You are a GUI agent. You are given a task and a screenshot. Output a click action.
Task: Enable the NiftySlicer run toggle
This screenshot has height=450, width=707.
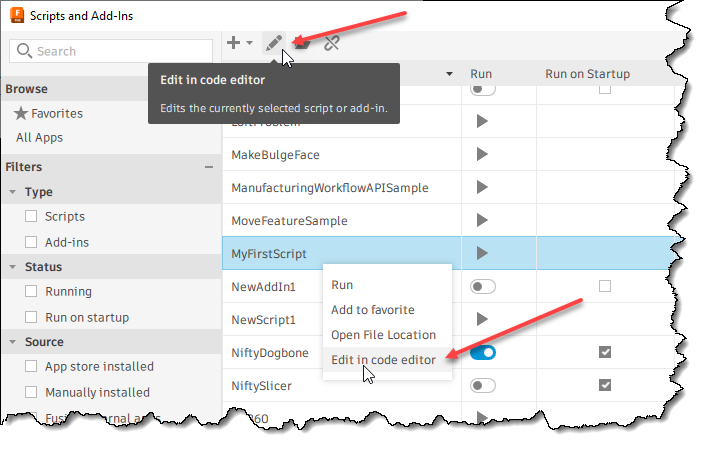pos(483,385)
